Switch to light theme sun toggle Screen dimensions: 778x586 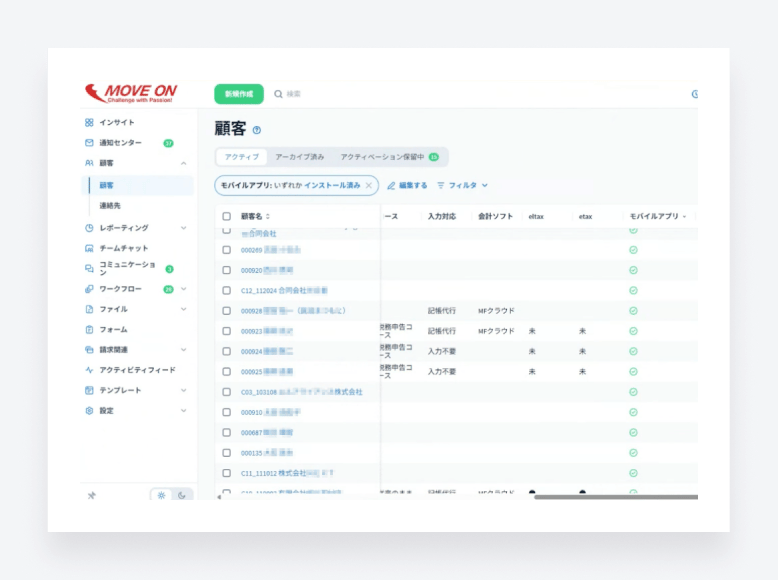(161, 495)
